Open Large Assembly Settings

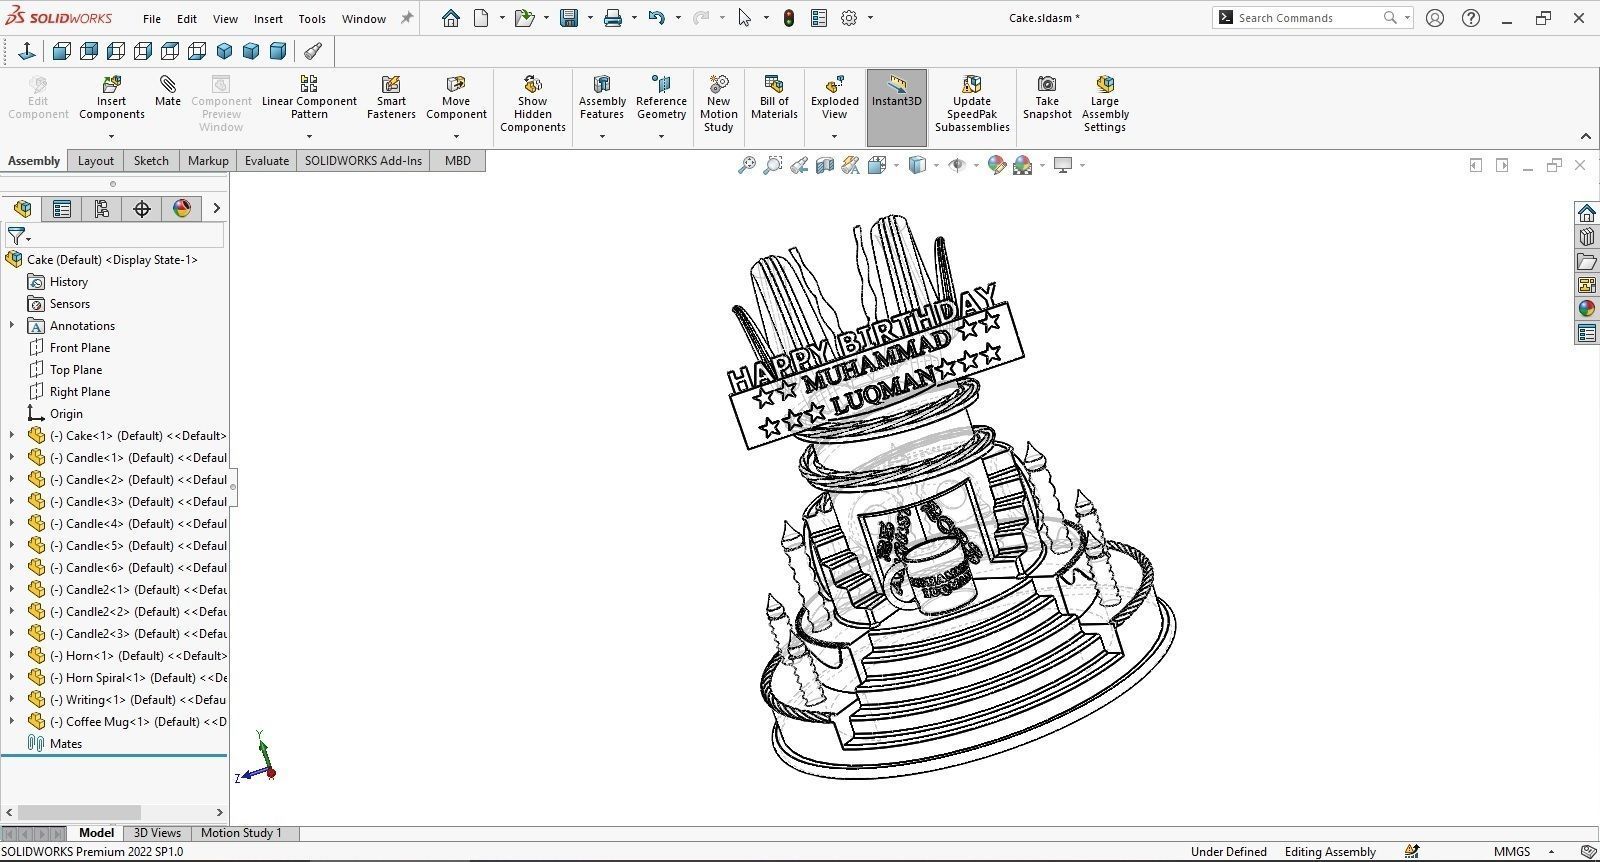coord(1105,104)
